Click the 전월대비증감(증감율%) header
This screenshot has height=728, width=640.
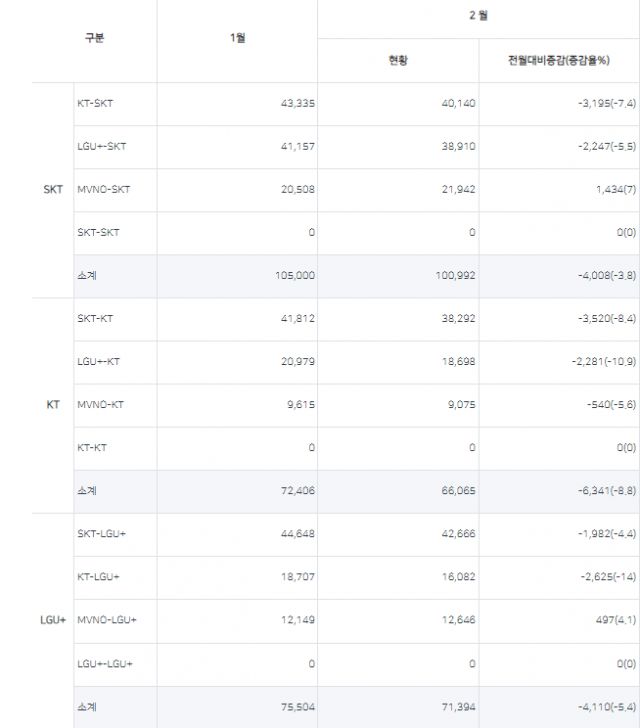(x=558, y=61)
